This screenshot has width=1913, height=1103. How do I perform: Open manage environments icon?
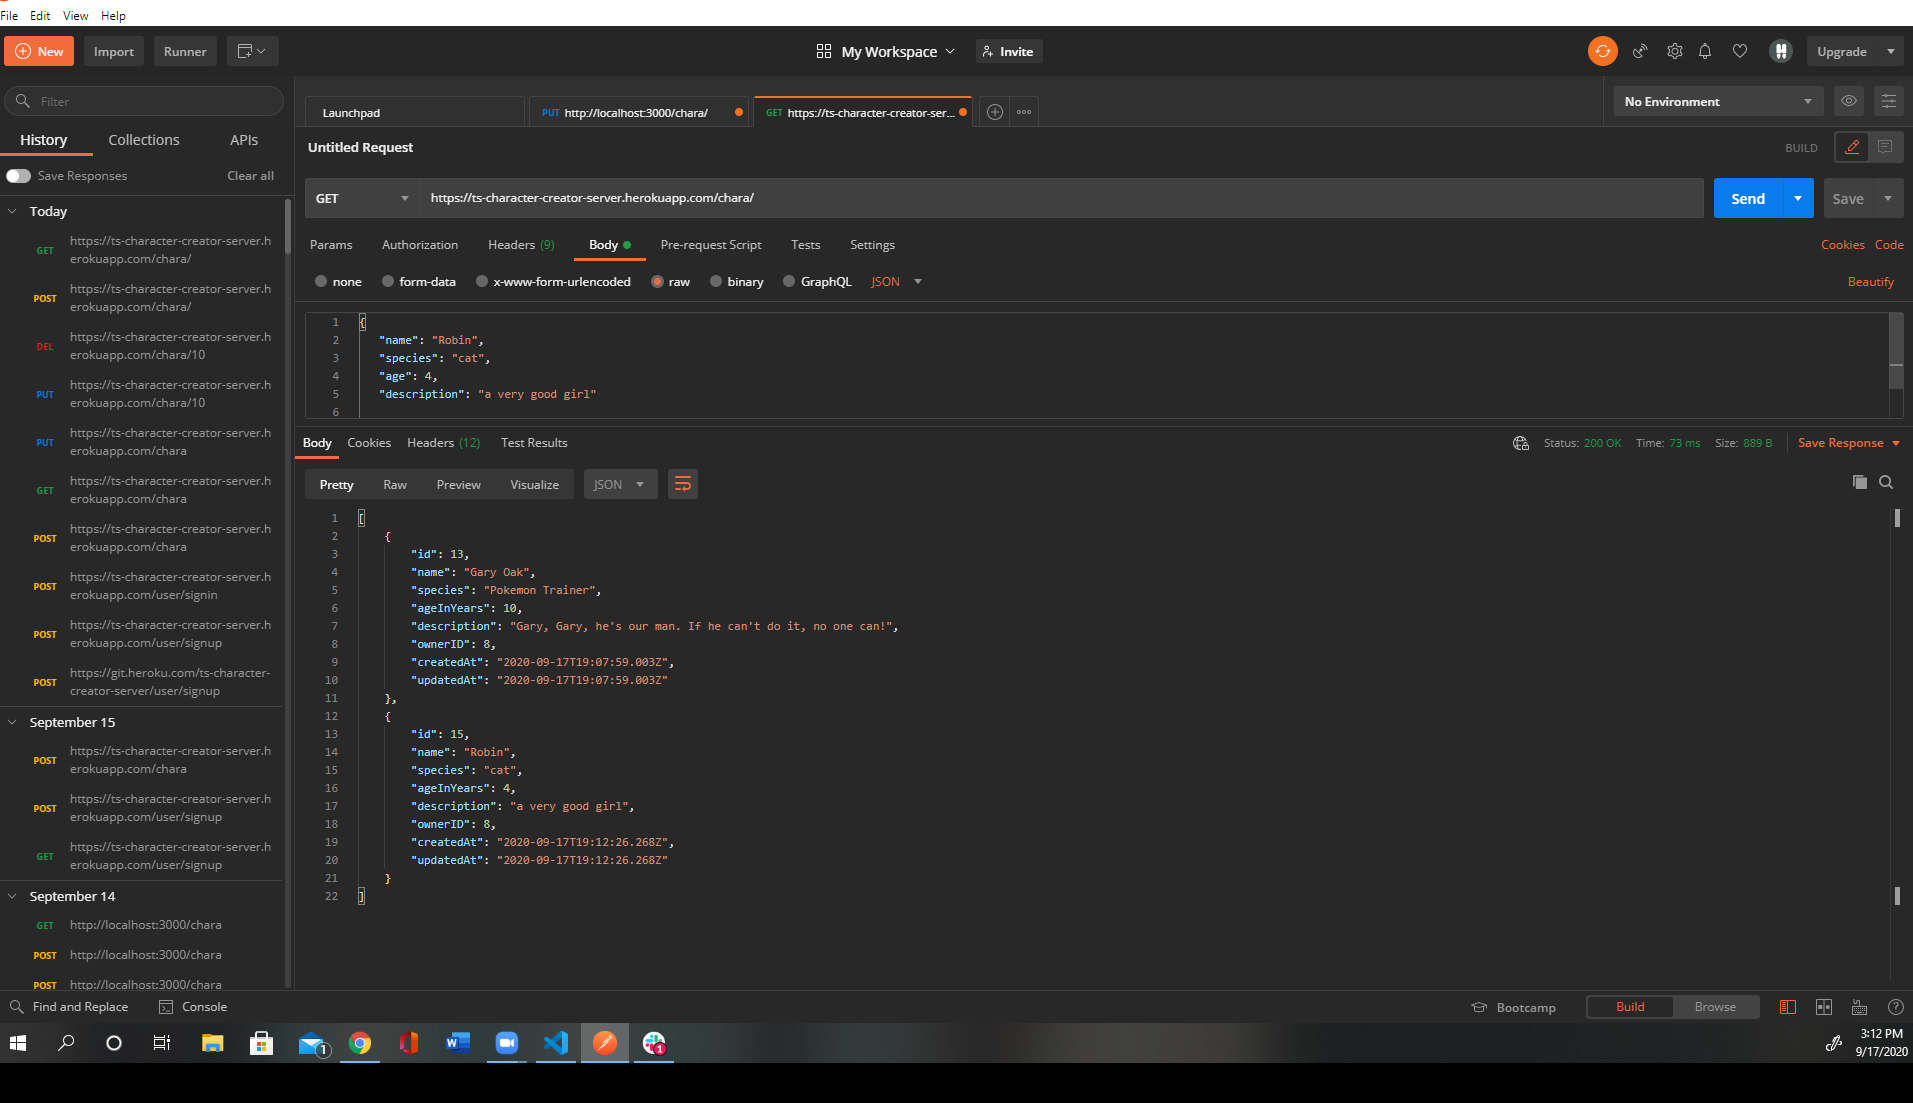click(x=1888, y=101)
